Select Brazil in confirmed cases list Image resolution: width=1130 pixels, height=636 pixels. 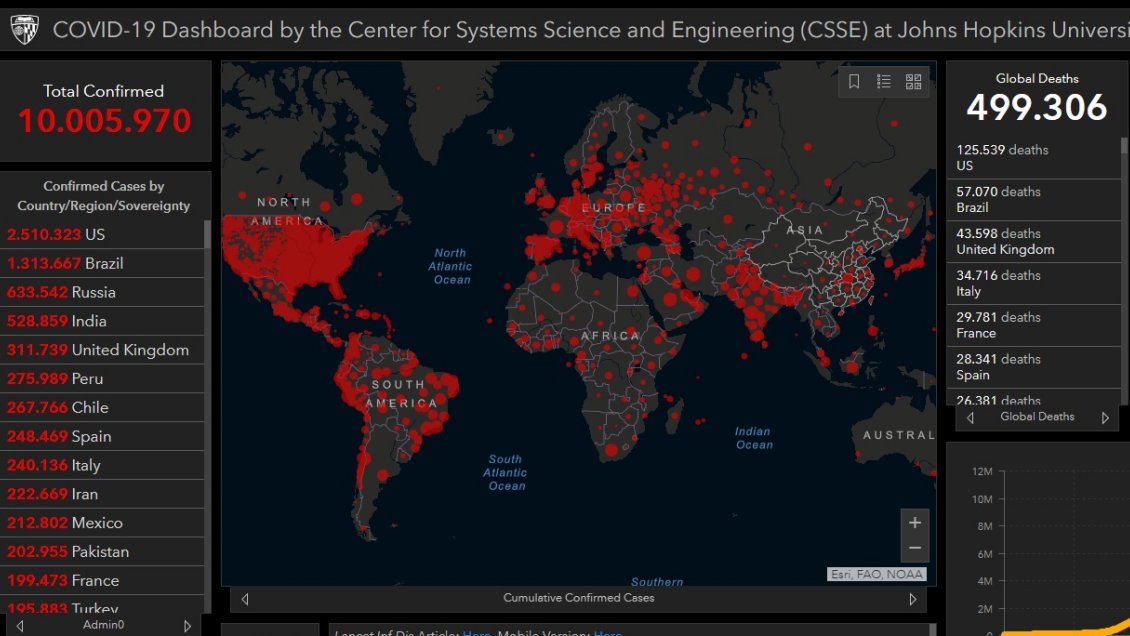click(x=100, y=263)
